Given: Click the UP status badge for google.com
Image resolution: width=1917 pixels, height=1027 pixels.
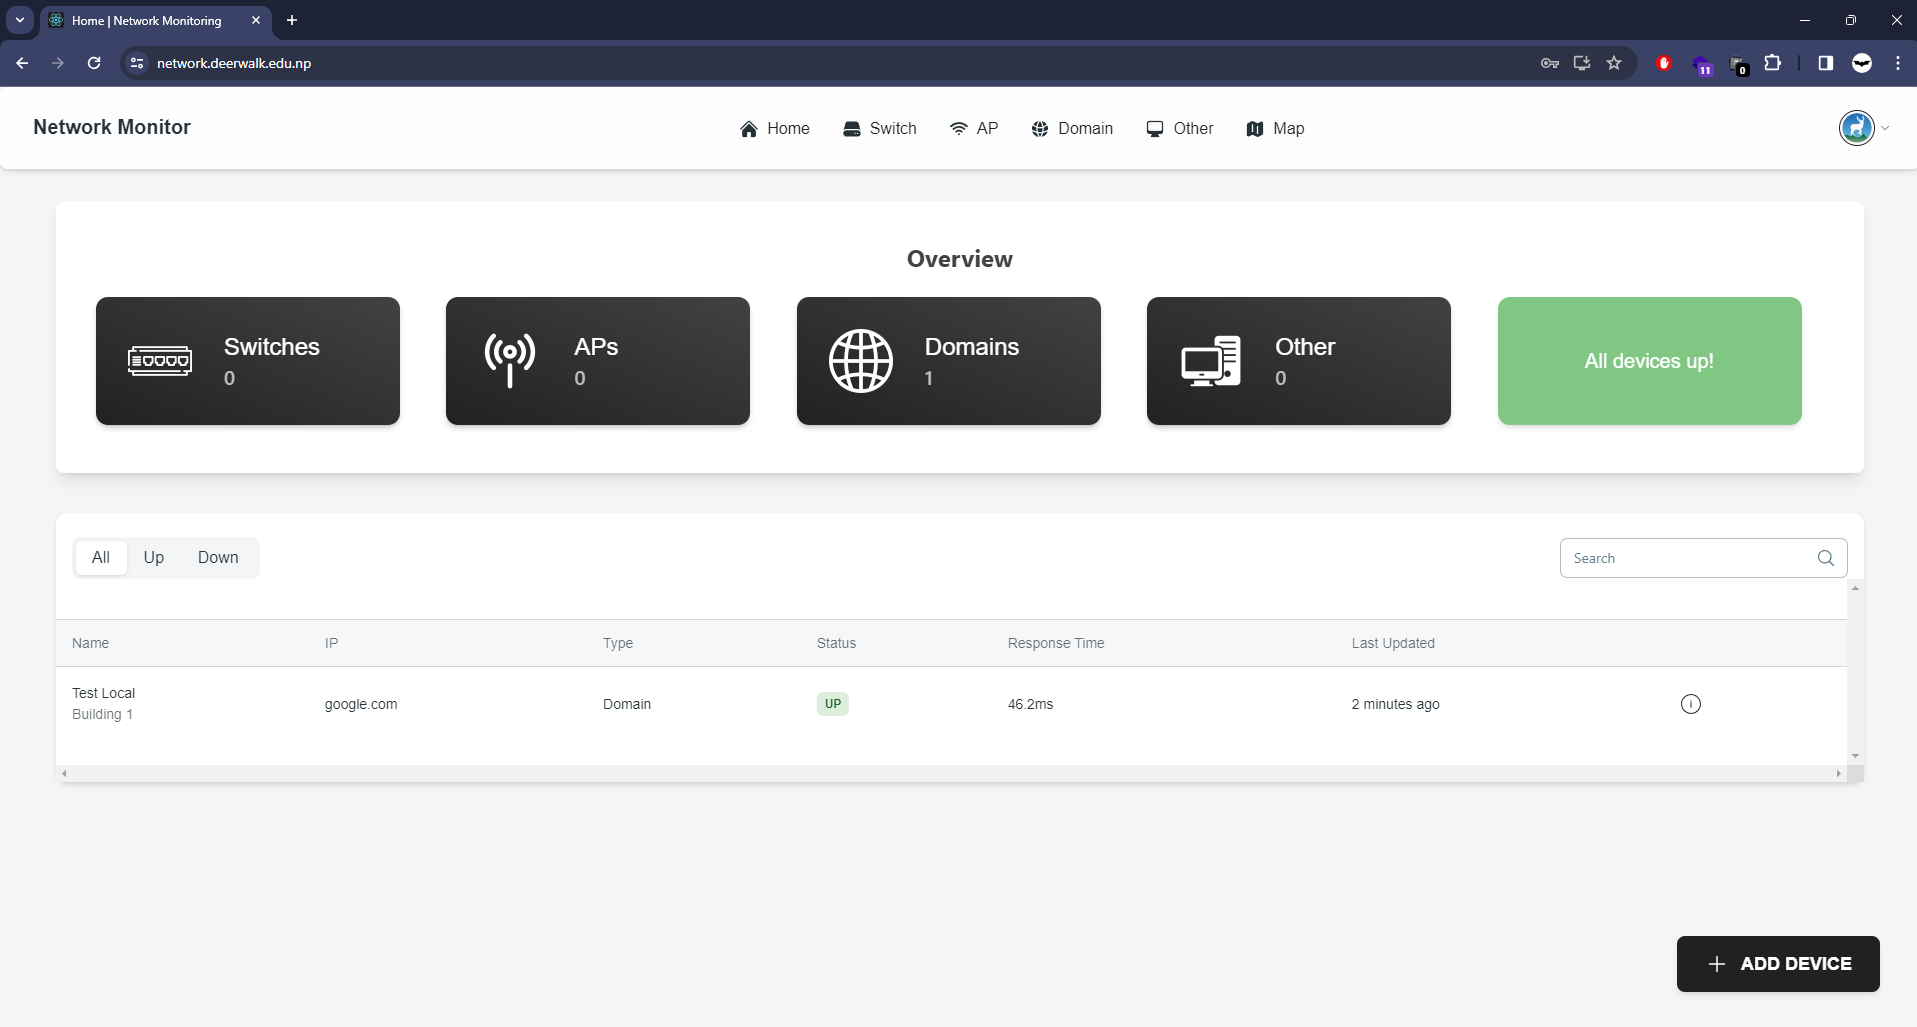Looking at the screenshot, I should click(833, 703).
